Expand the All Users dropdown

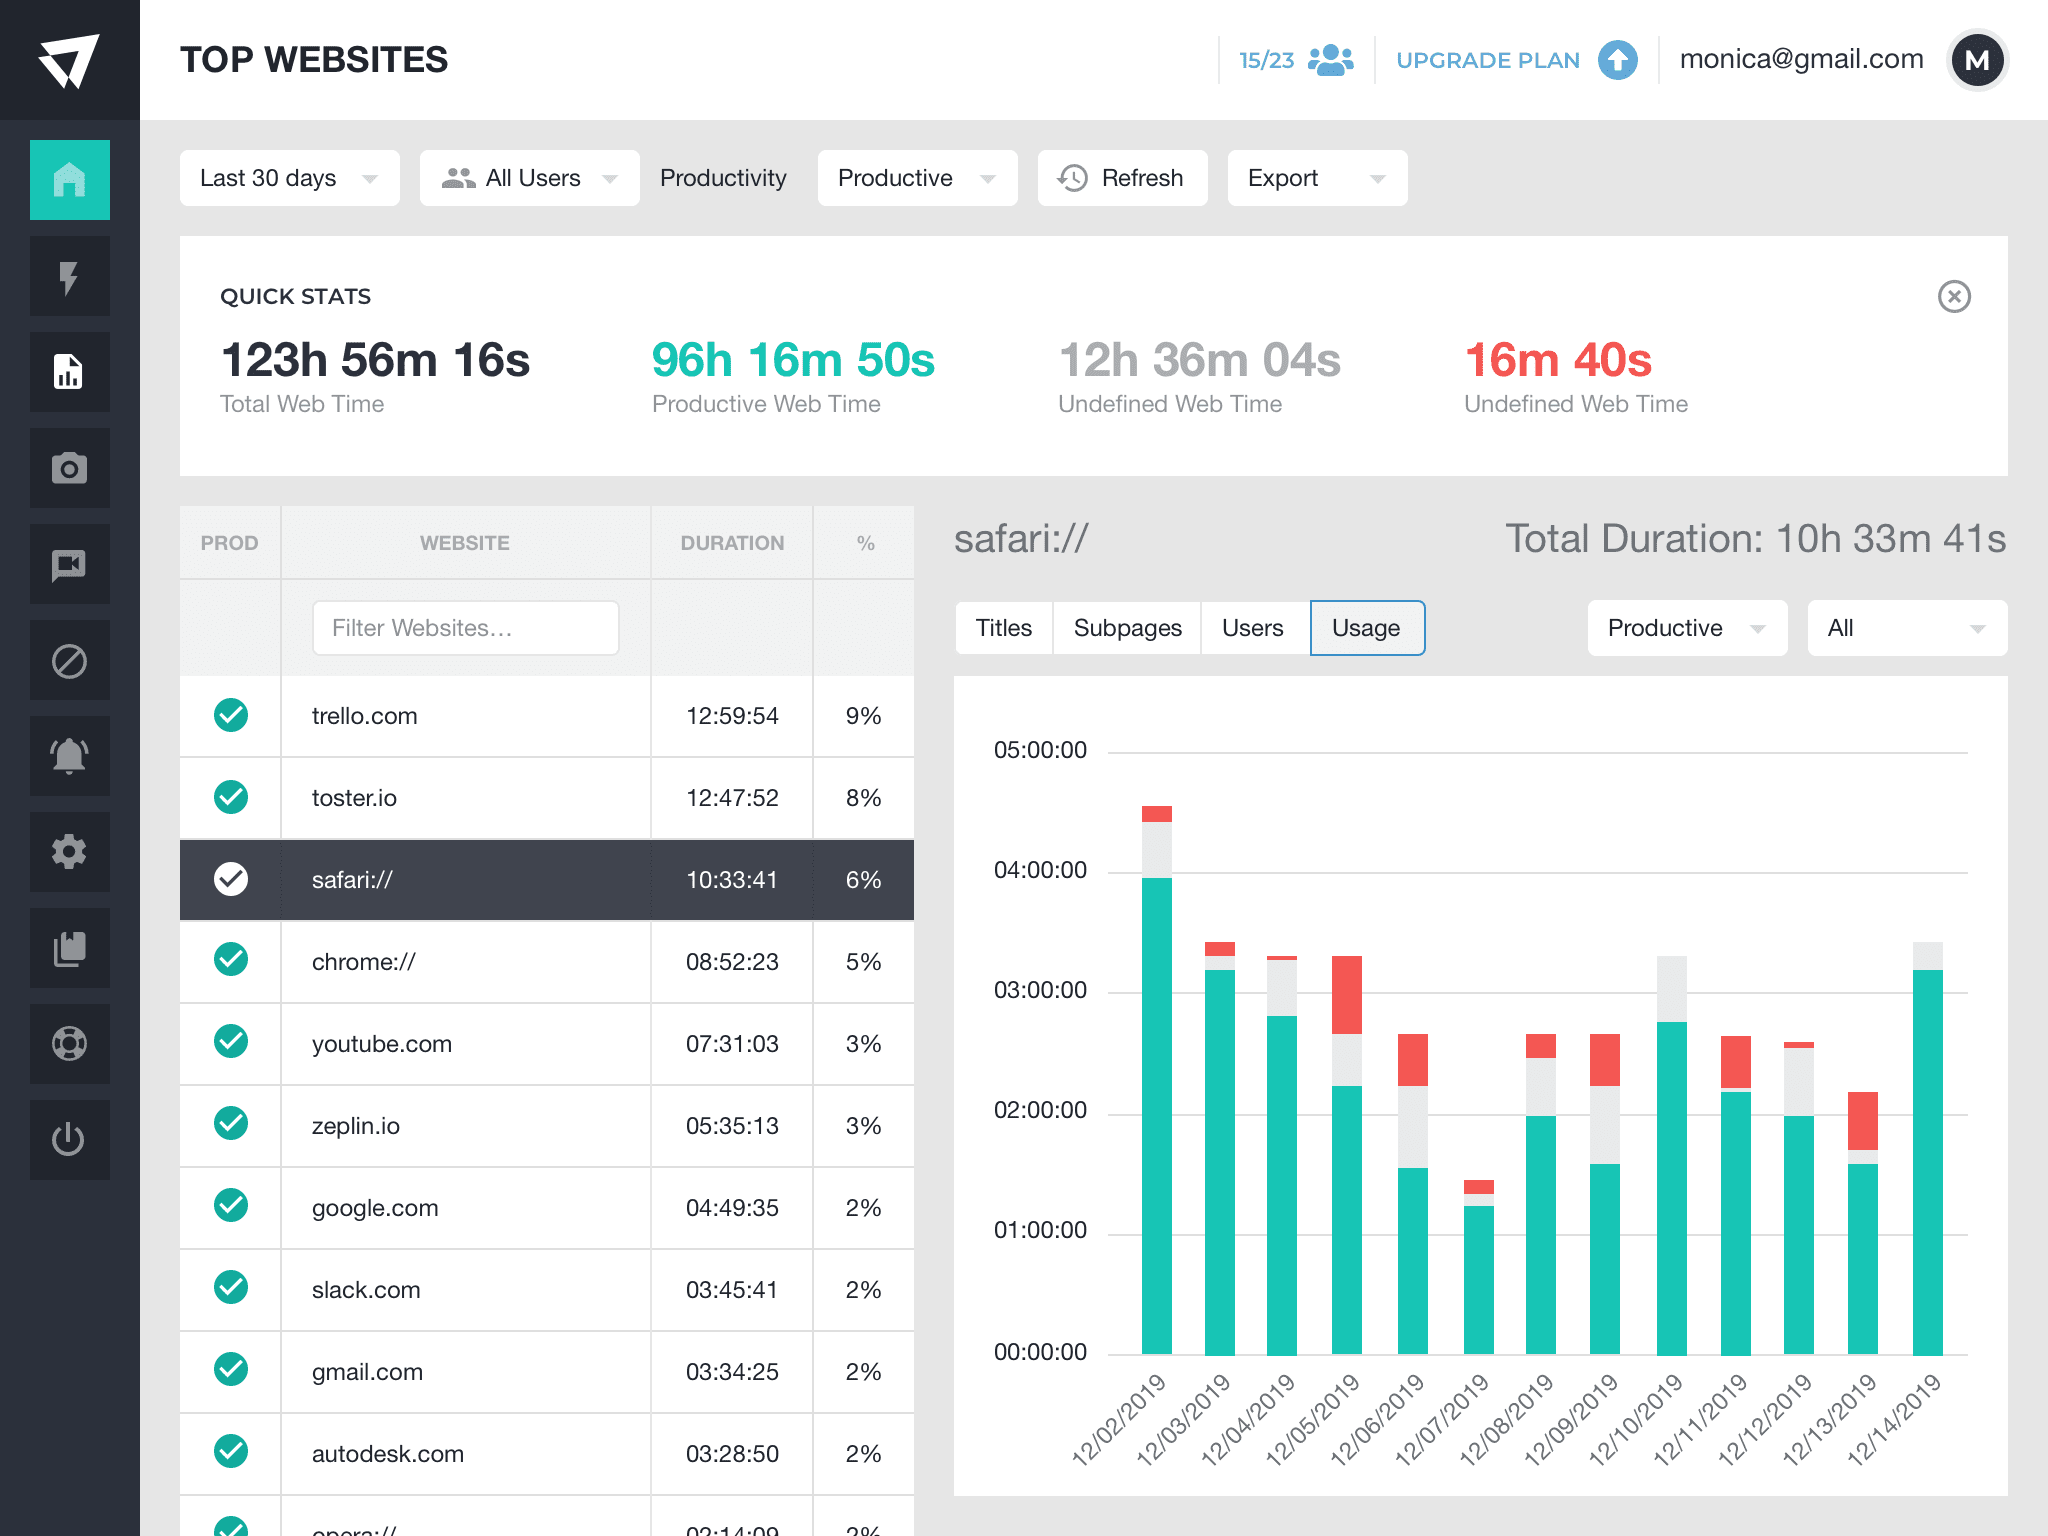click(x=529, y=178)
